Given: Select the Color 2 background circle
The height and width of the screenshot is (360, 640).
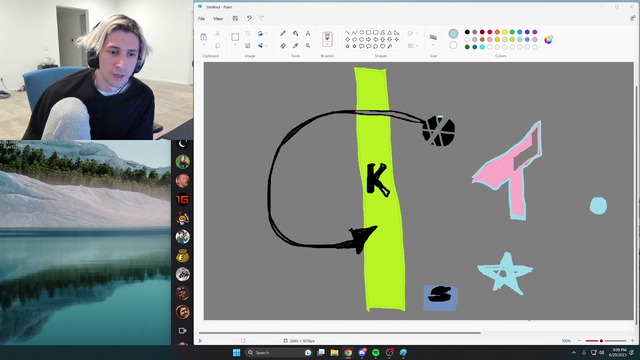Looking at the screenshot, I should point(453,45).
